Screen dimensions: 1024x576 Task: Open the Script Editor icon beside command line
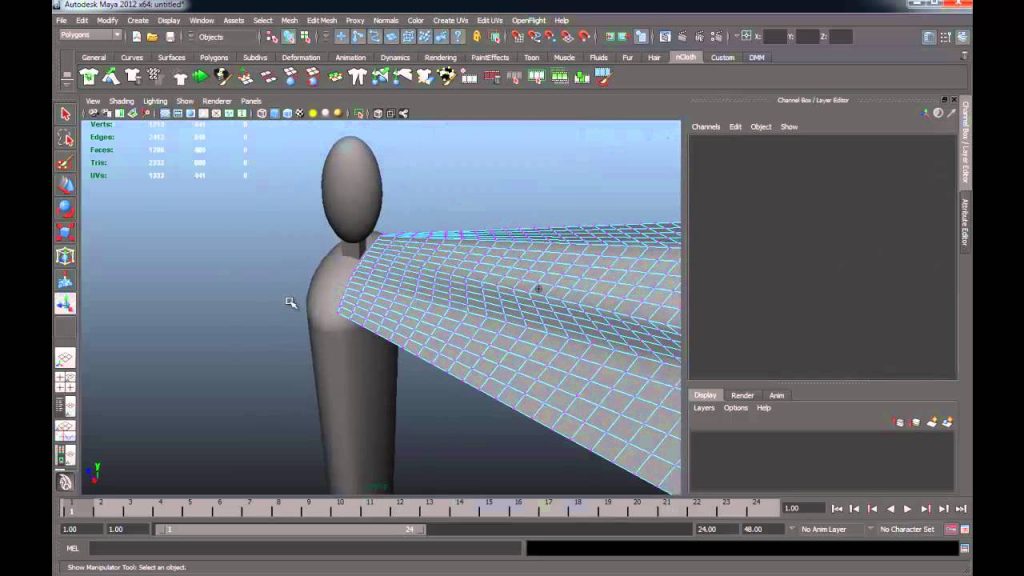click(965, 549)
